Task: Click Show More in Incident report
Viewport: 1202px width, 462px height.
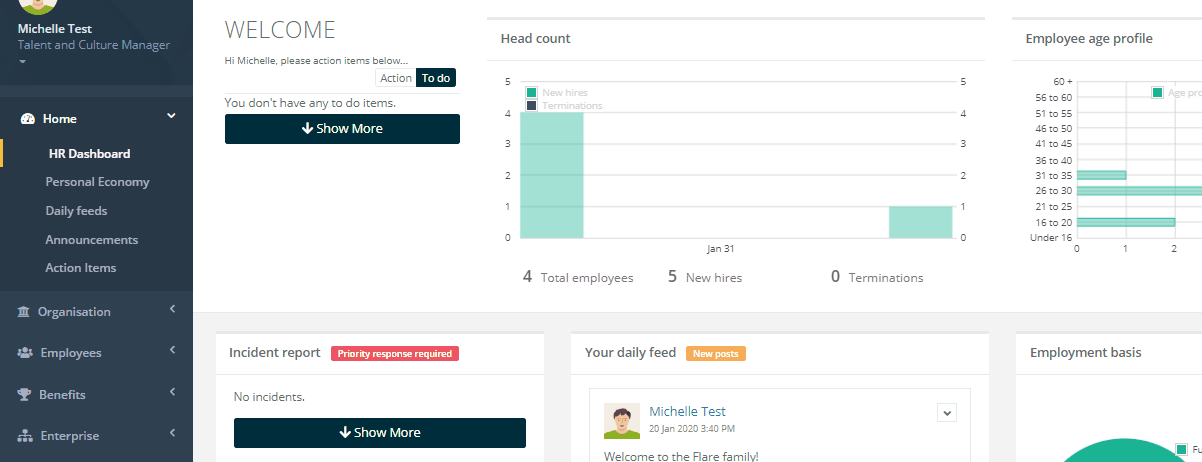Action: point(380,433)
